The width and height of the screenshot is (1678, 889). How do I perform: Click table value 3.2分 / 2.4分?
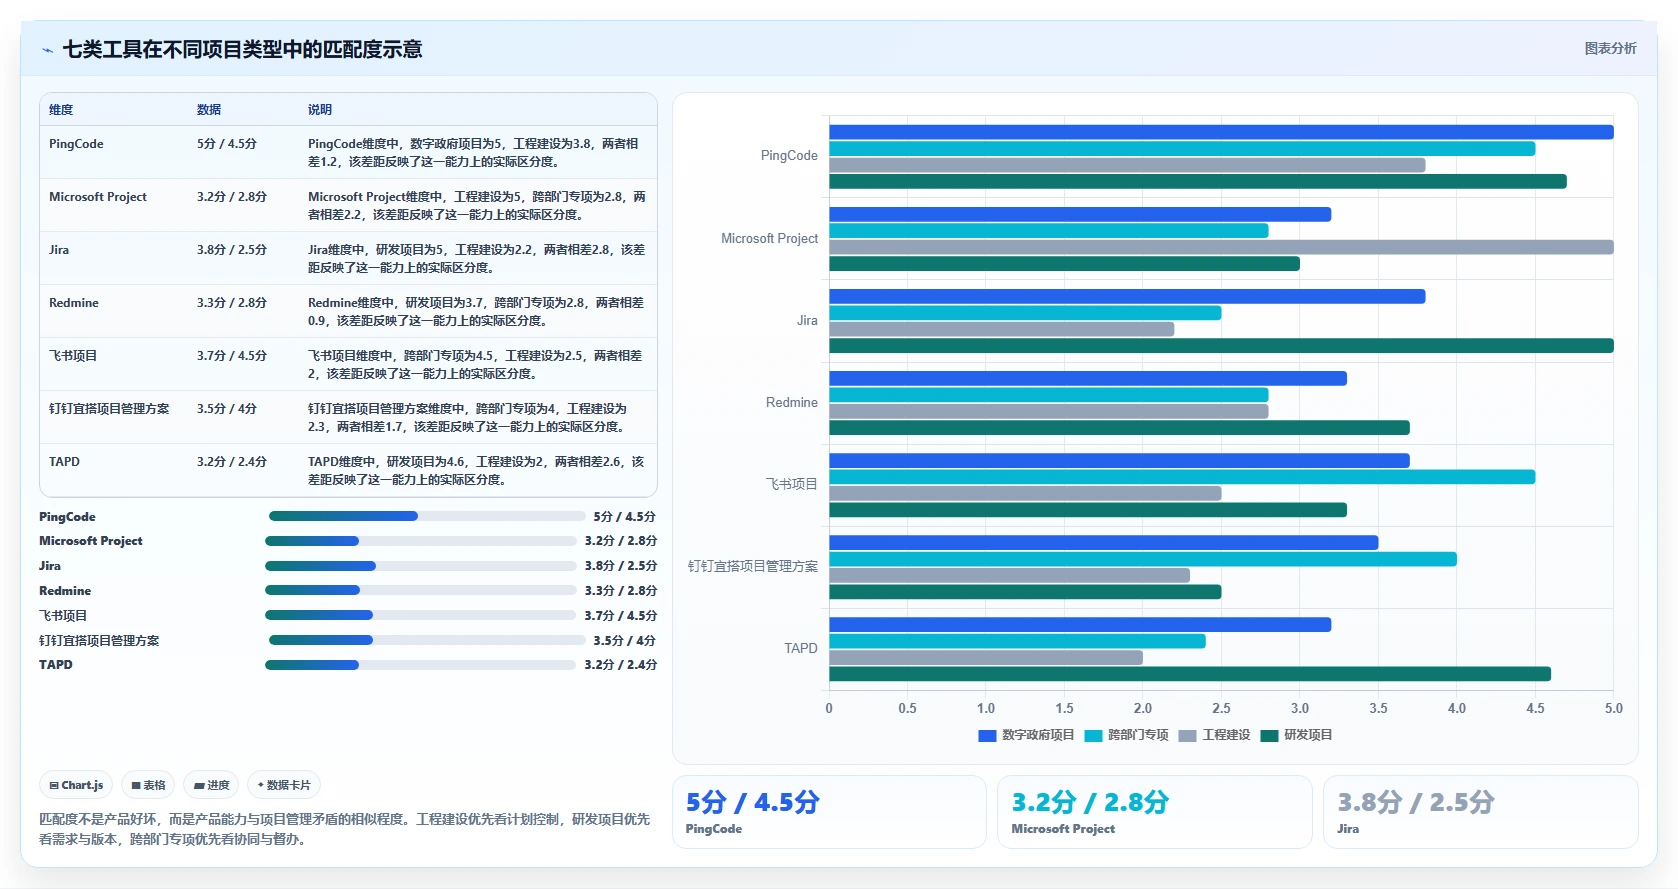232,462
